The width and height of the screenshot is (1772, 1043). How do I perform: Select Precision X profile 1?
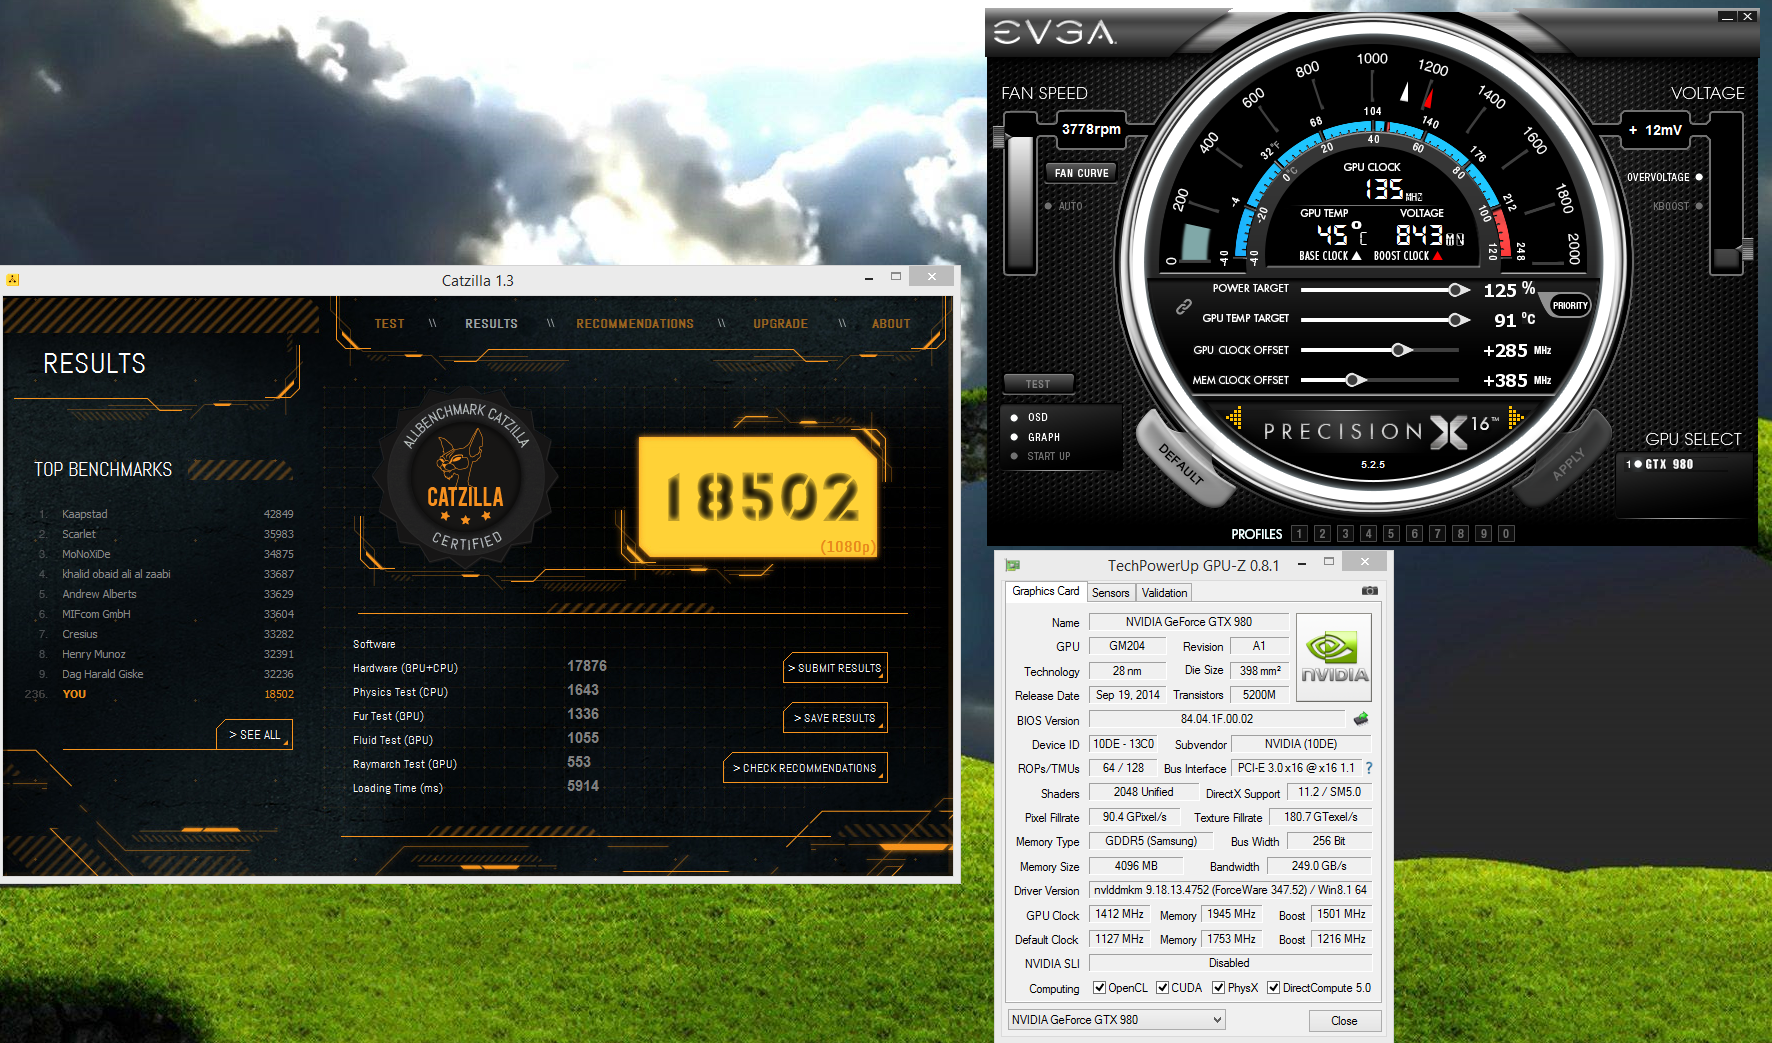point(1299,534)
